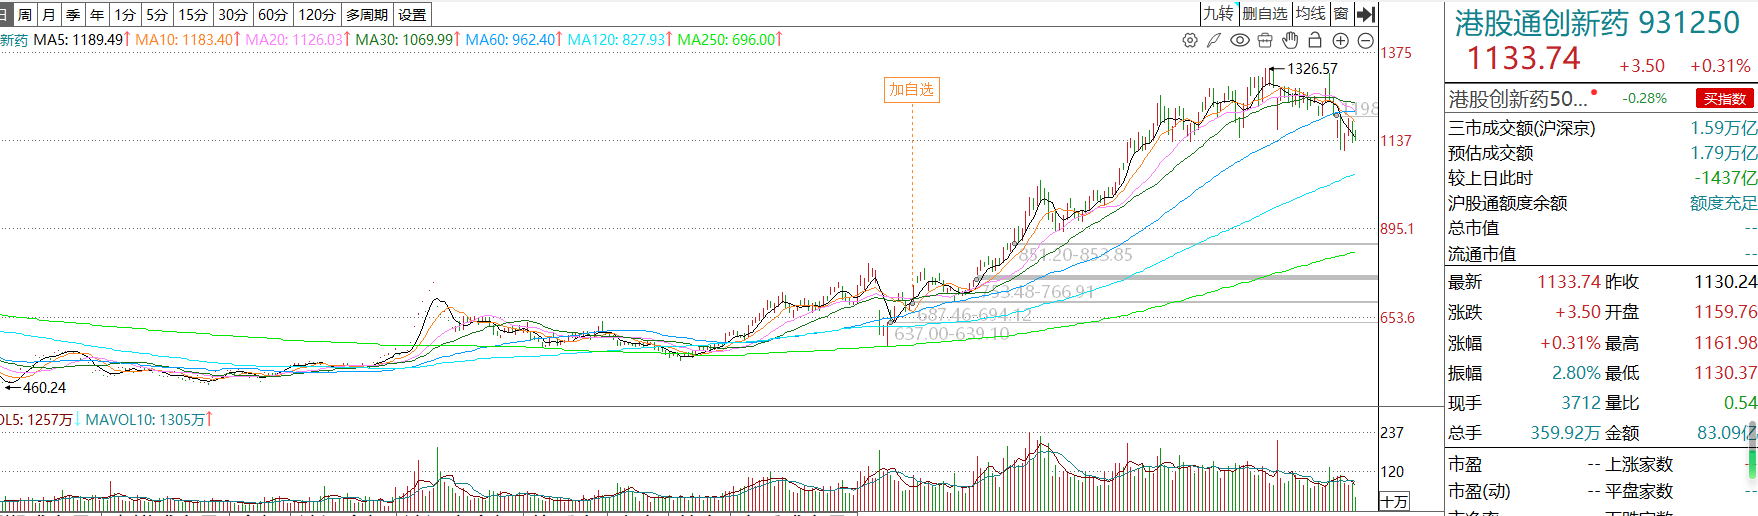The width and height of the screenshot is (1758, 516).
Task: Click the 九转 indicator button
Action: [x=1218, y=14]
